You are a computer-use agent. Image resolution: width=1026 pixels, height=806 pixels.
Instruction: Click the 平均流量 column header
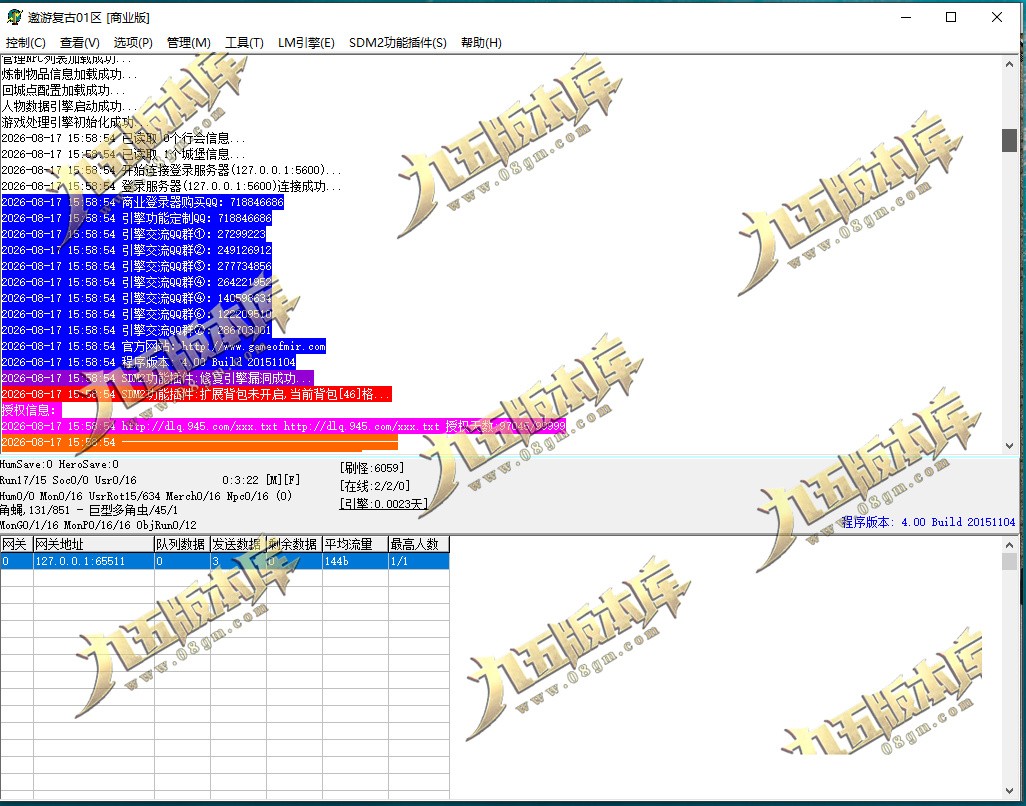point(355,544)
